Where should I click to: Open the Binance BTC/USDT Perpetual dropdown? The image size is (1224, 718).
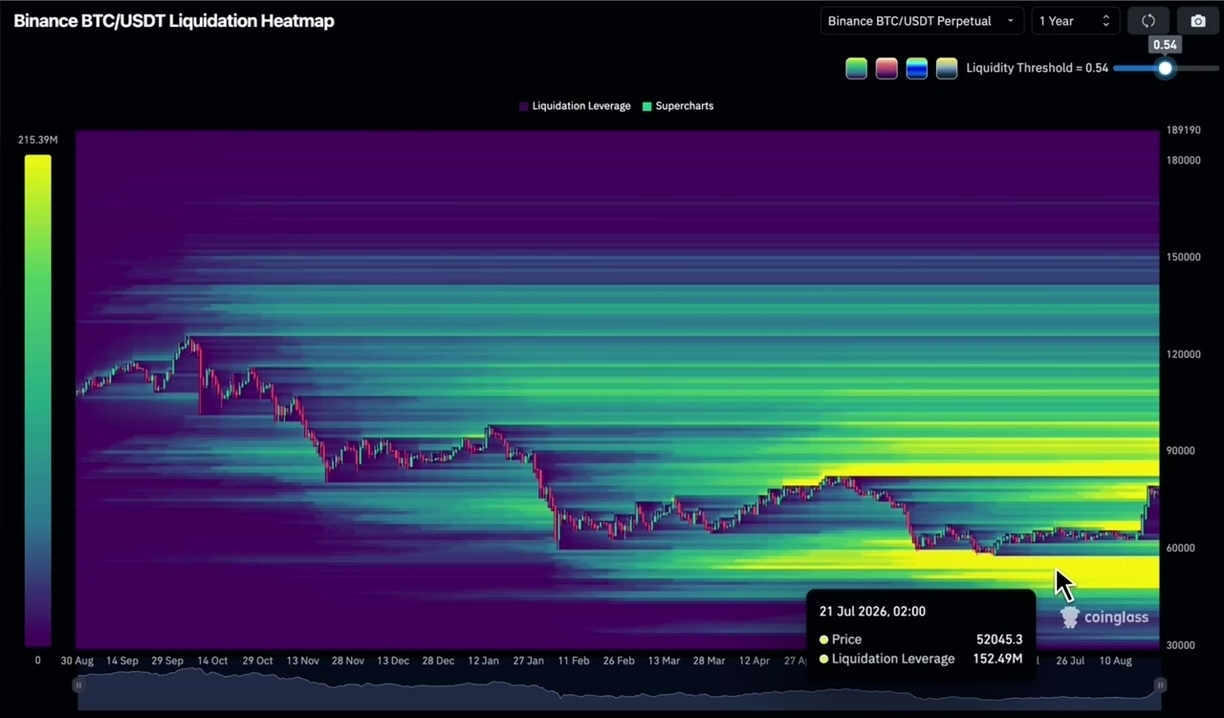pyautogui.click(x=921, y=21)
